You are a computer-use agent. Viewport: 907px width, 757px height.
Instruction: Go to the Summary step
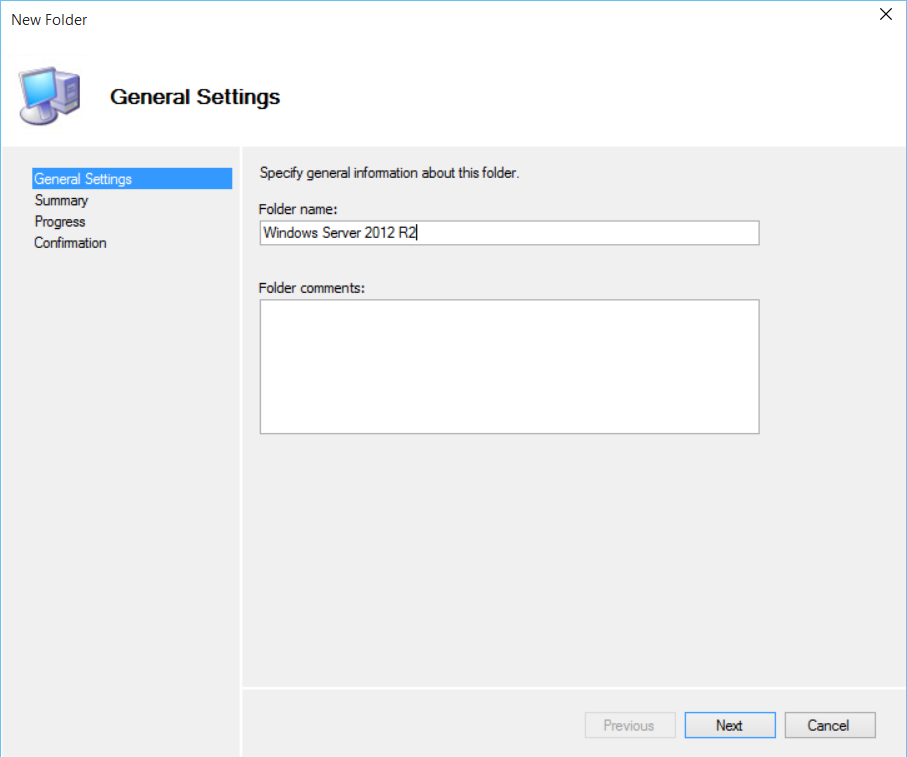coord(61,200)
